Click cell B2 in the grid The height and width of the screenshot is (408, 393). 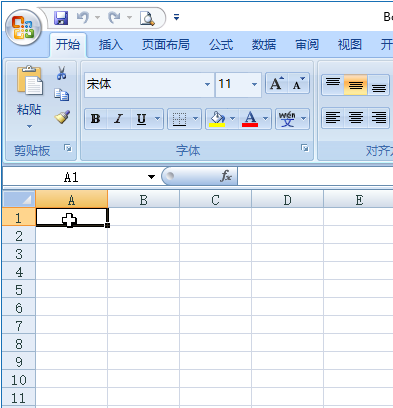tap(143, 235)
